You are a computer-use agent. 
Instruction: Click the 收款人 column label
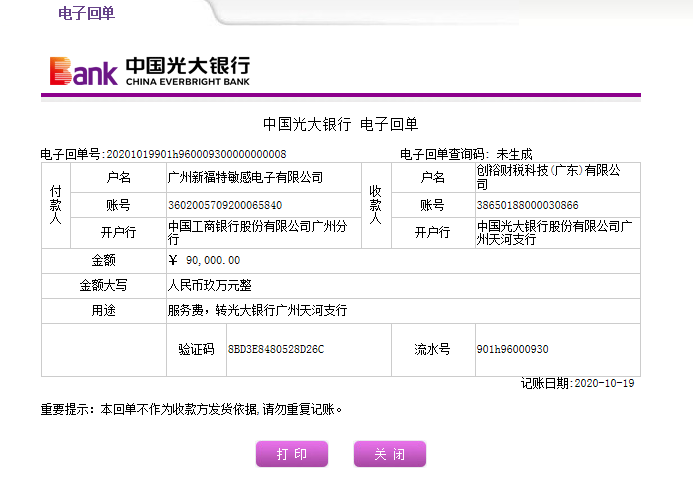coord(376,205)
